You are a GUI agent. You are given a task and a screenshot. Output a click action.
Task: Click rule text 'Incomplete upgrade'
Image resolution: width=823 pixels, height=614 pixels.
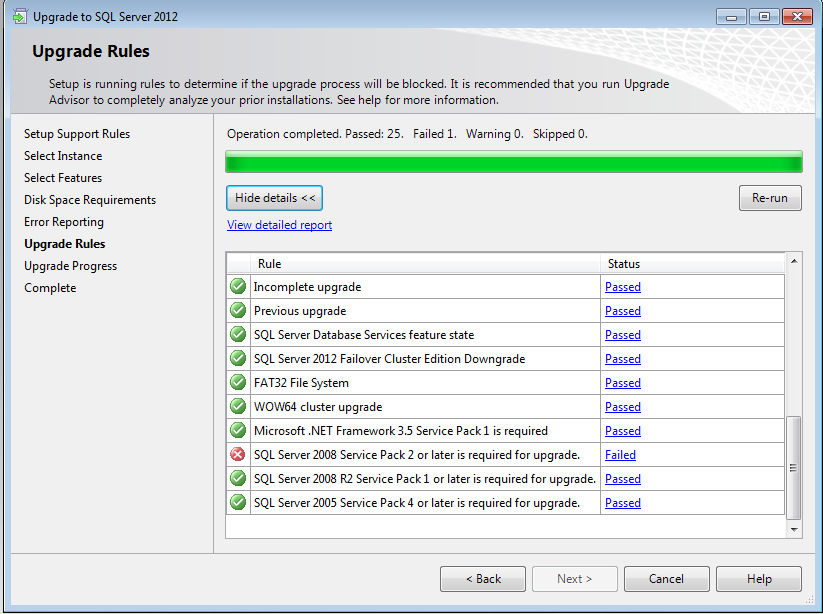pos(308,287)
